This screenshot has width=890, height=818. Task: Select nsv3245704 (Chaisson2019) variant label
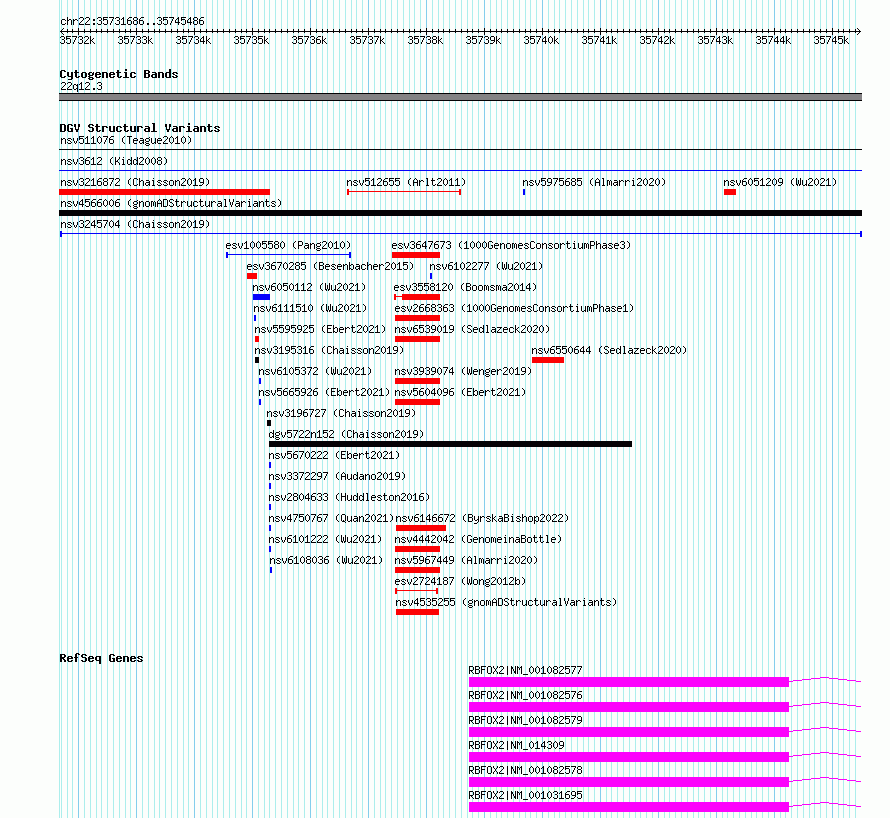pos(135,224)
